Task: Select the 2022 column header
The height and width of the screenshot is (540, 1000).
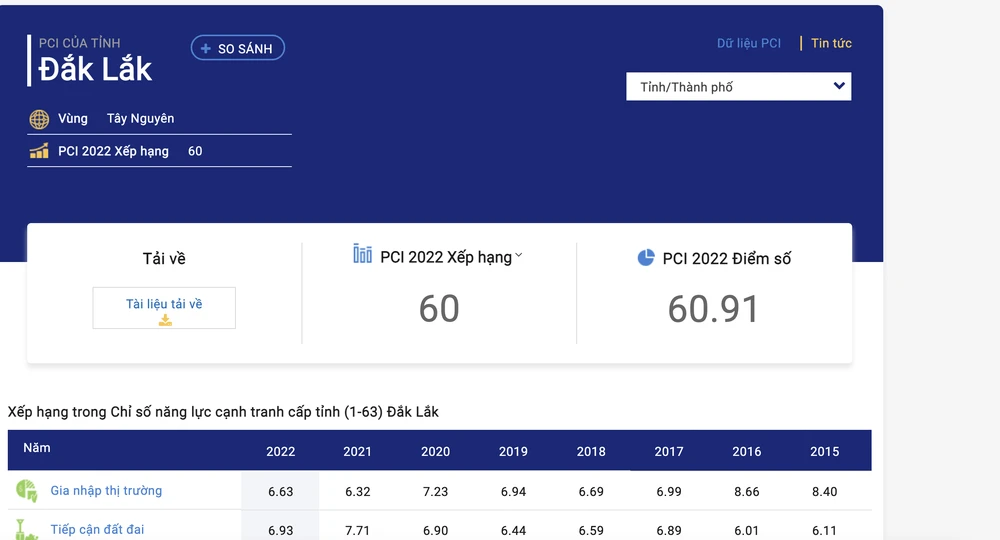Action: pyautogui.click(x=280, y=451)
